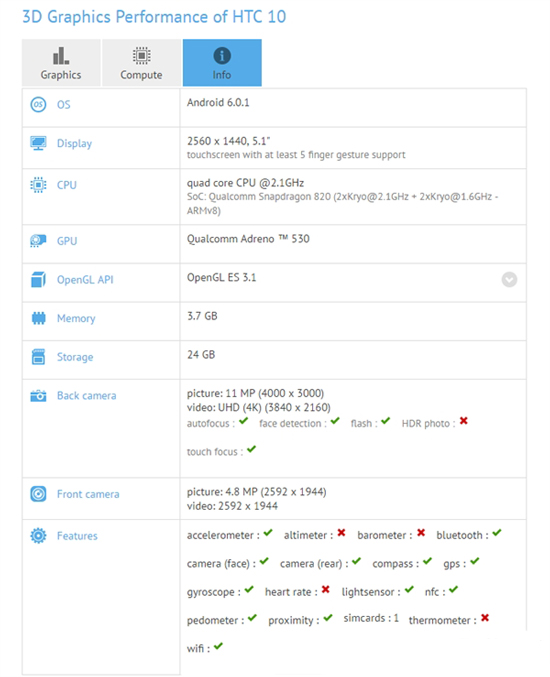This screenshot has width=550, height=677.
Task: Click the Display monitor icon
Action: (38, 143)
